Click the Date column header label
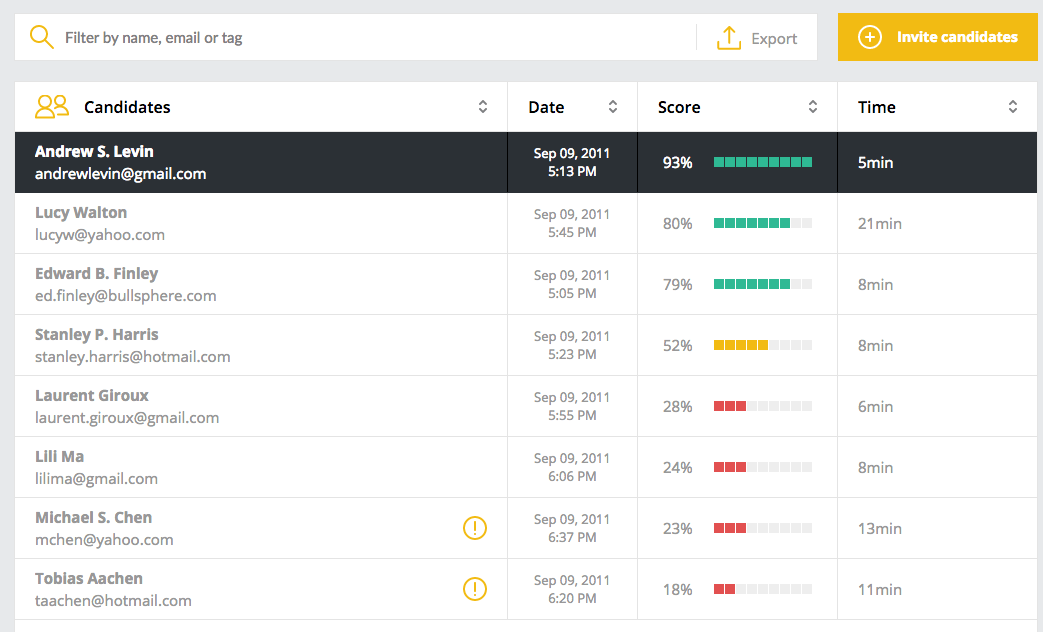This screenshot has height=632, width=1043. pos(546,107)
